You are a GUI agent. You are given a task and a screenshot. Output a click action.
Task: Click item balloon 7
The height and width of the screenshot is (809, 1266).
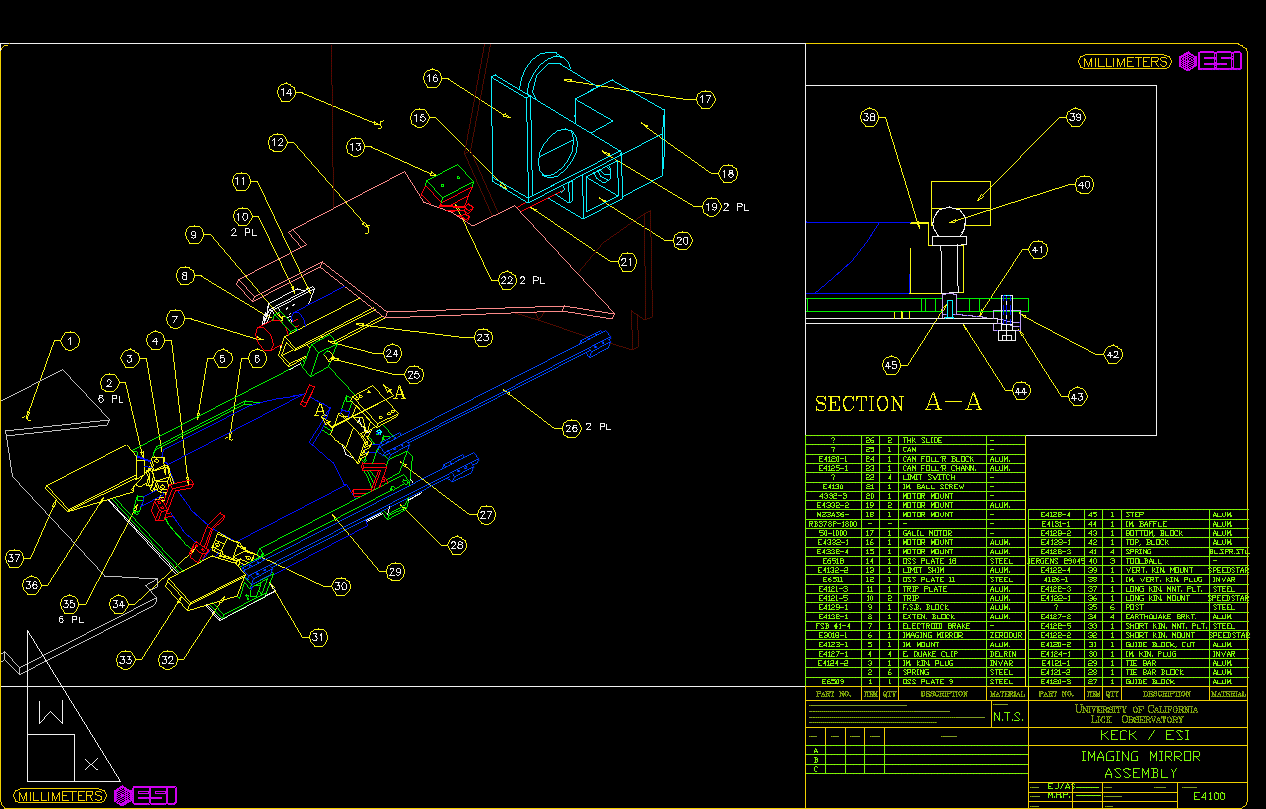[x=176, y=320]
